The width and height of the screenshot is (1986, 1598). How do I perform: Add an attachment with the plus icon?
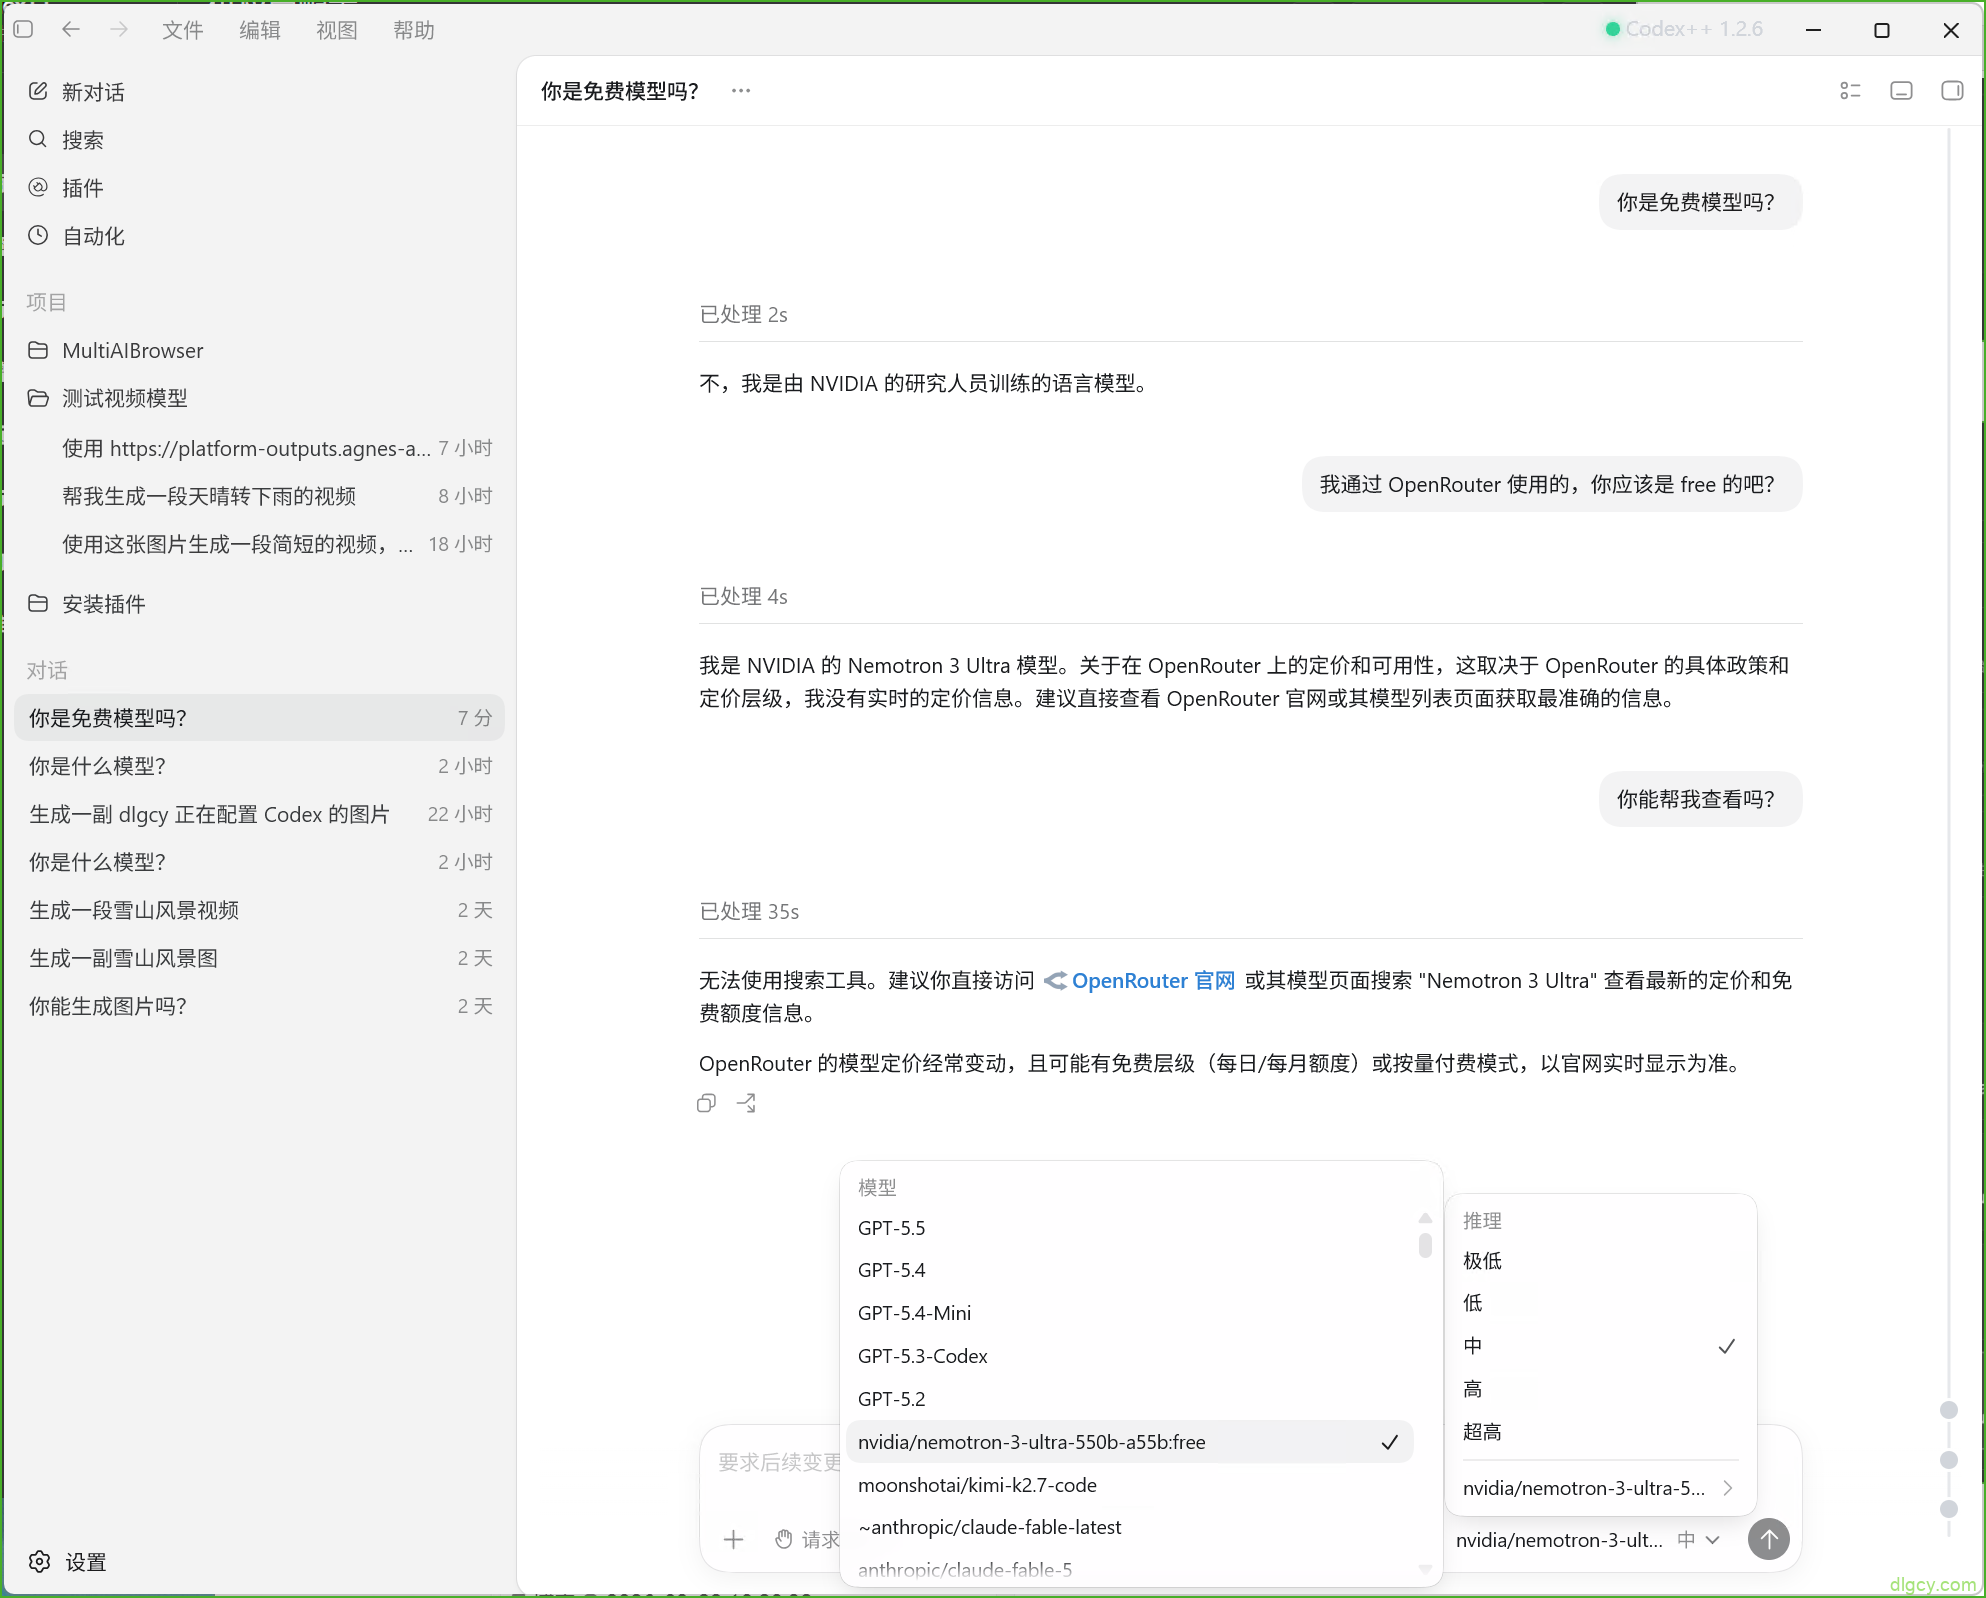tap(733, 1539)
